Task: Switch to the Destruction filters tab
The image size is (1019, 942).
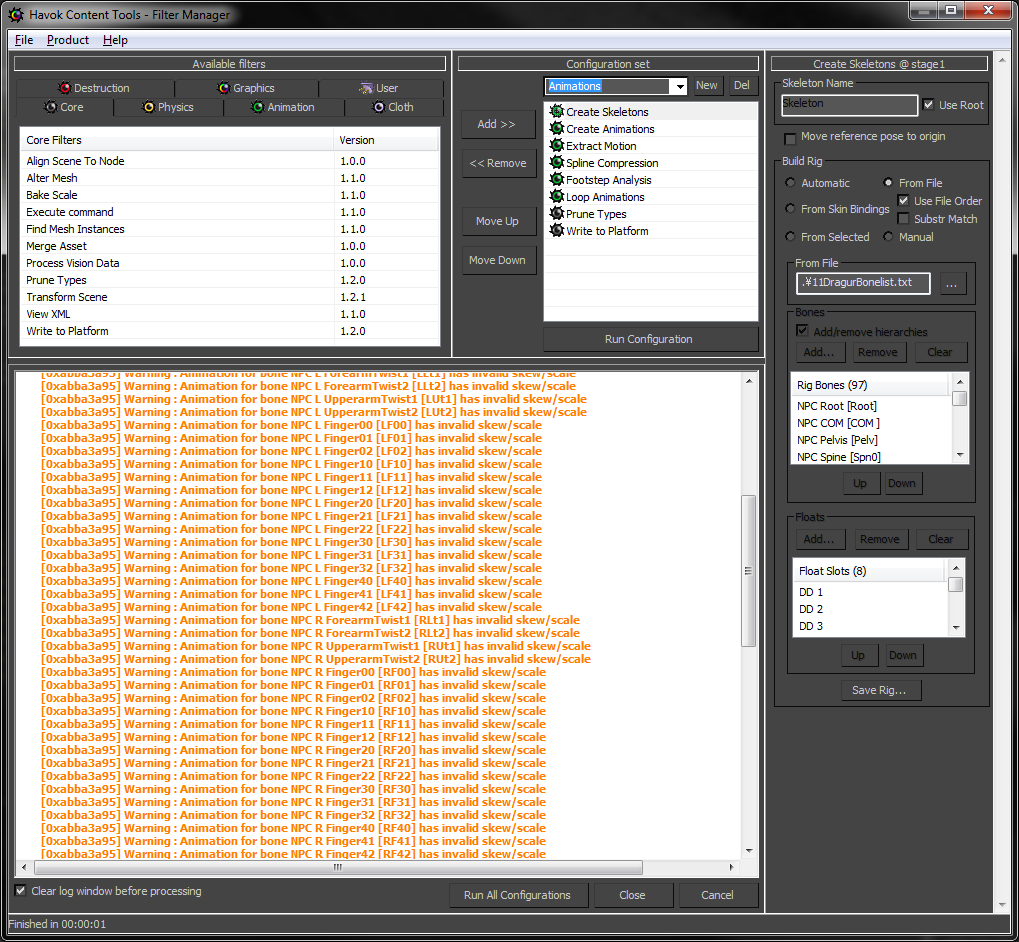Action: coord(95,88)
